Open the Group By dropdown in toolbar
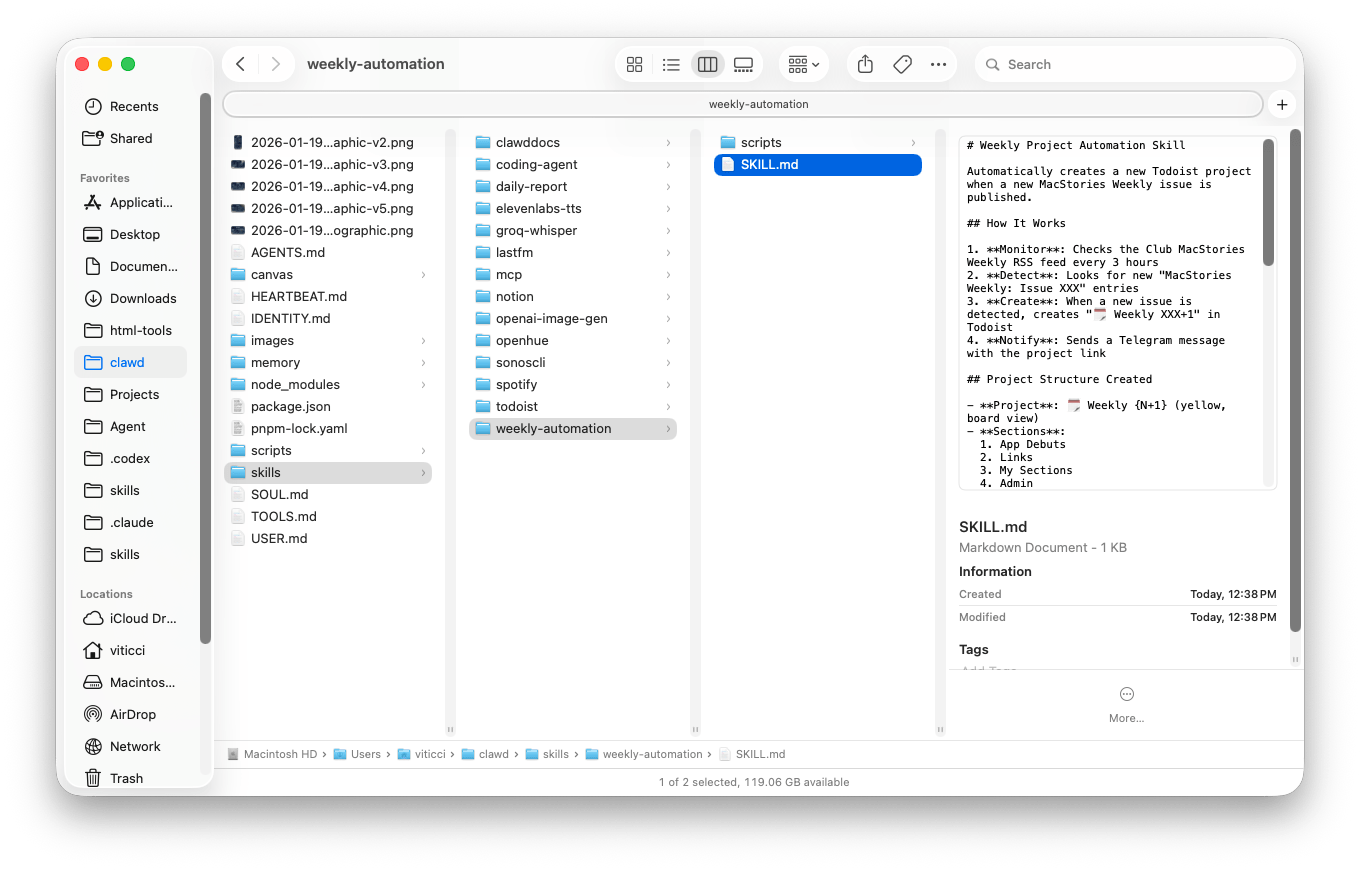This screenshot has width=1360, height=870. click(803, 64)
